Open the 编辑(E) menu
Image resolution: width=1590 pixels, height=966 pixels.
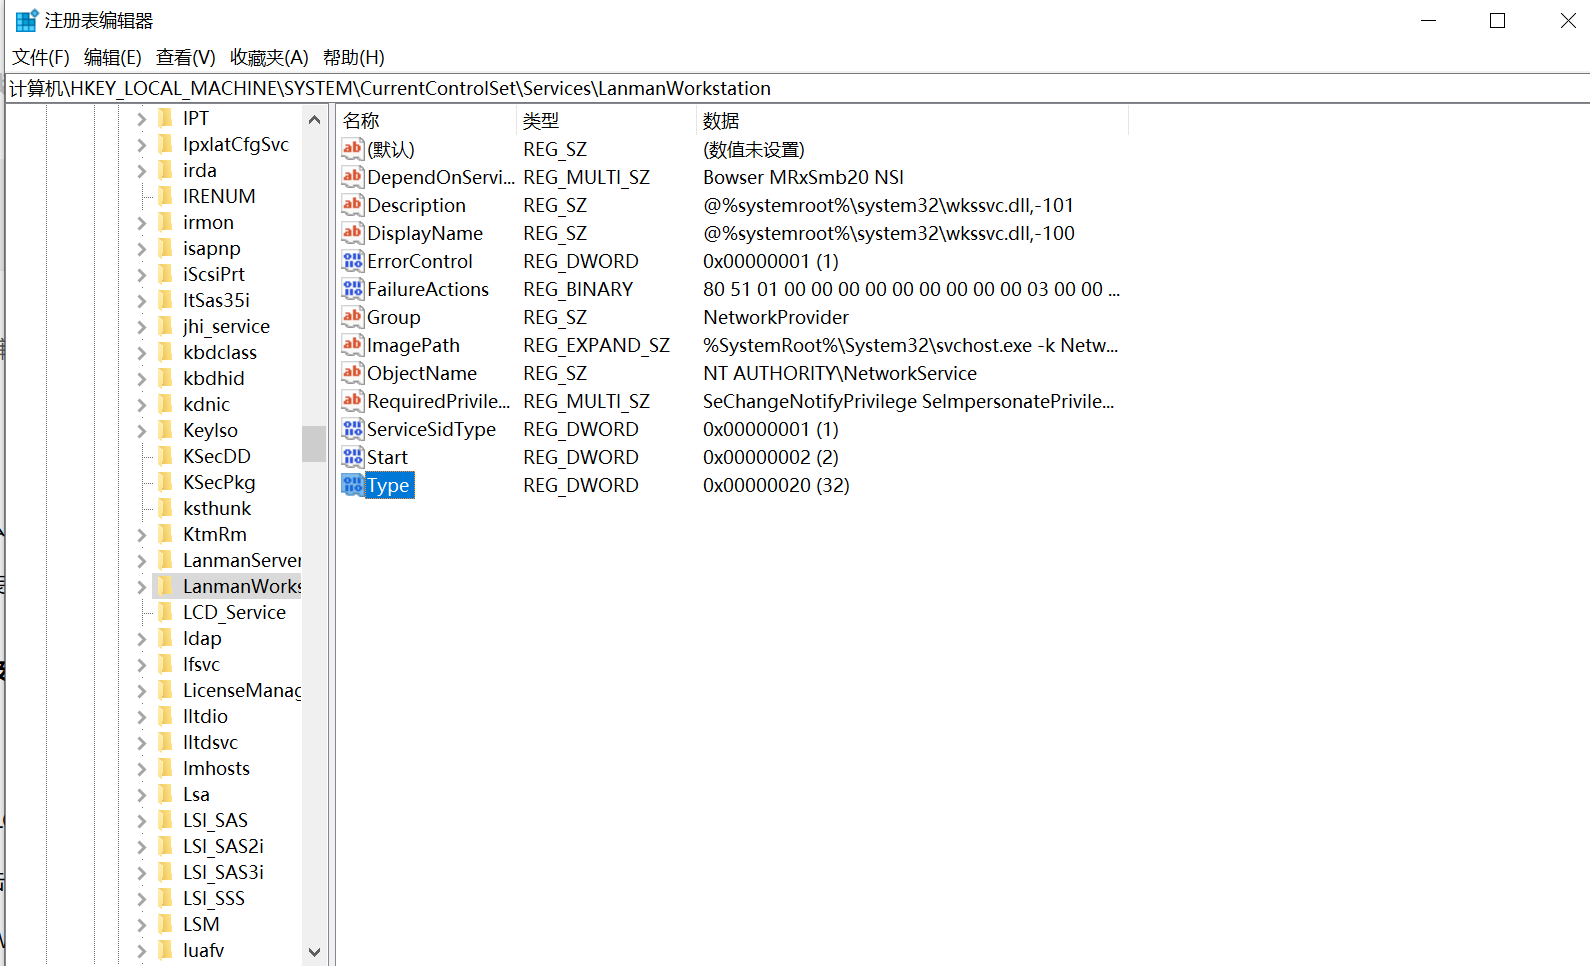click(113, 58)
